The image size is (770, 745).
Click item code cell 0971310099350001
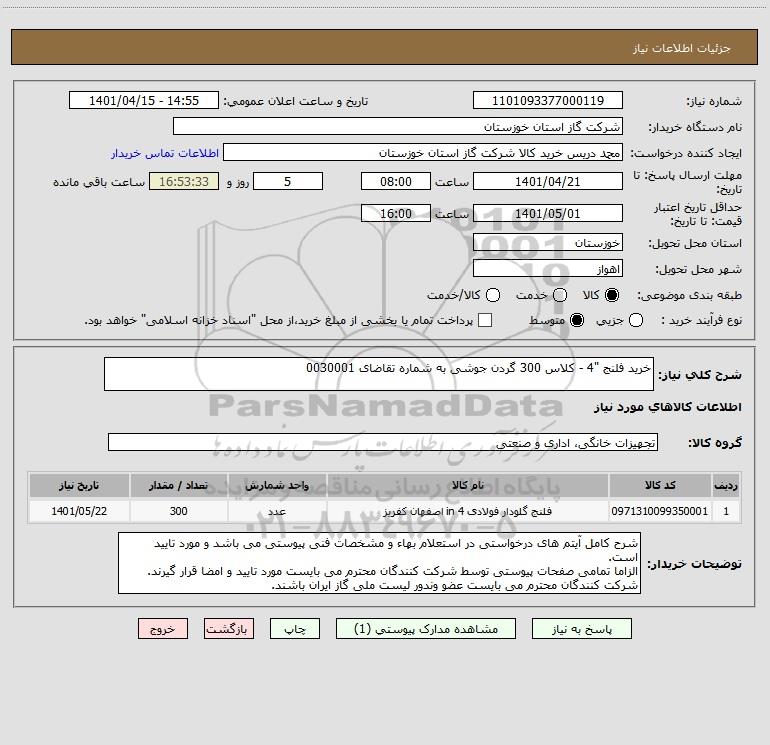pos(660,511)
